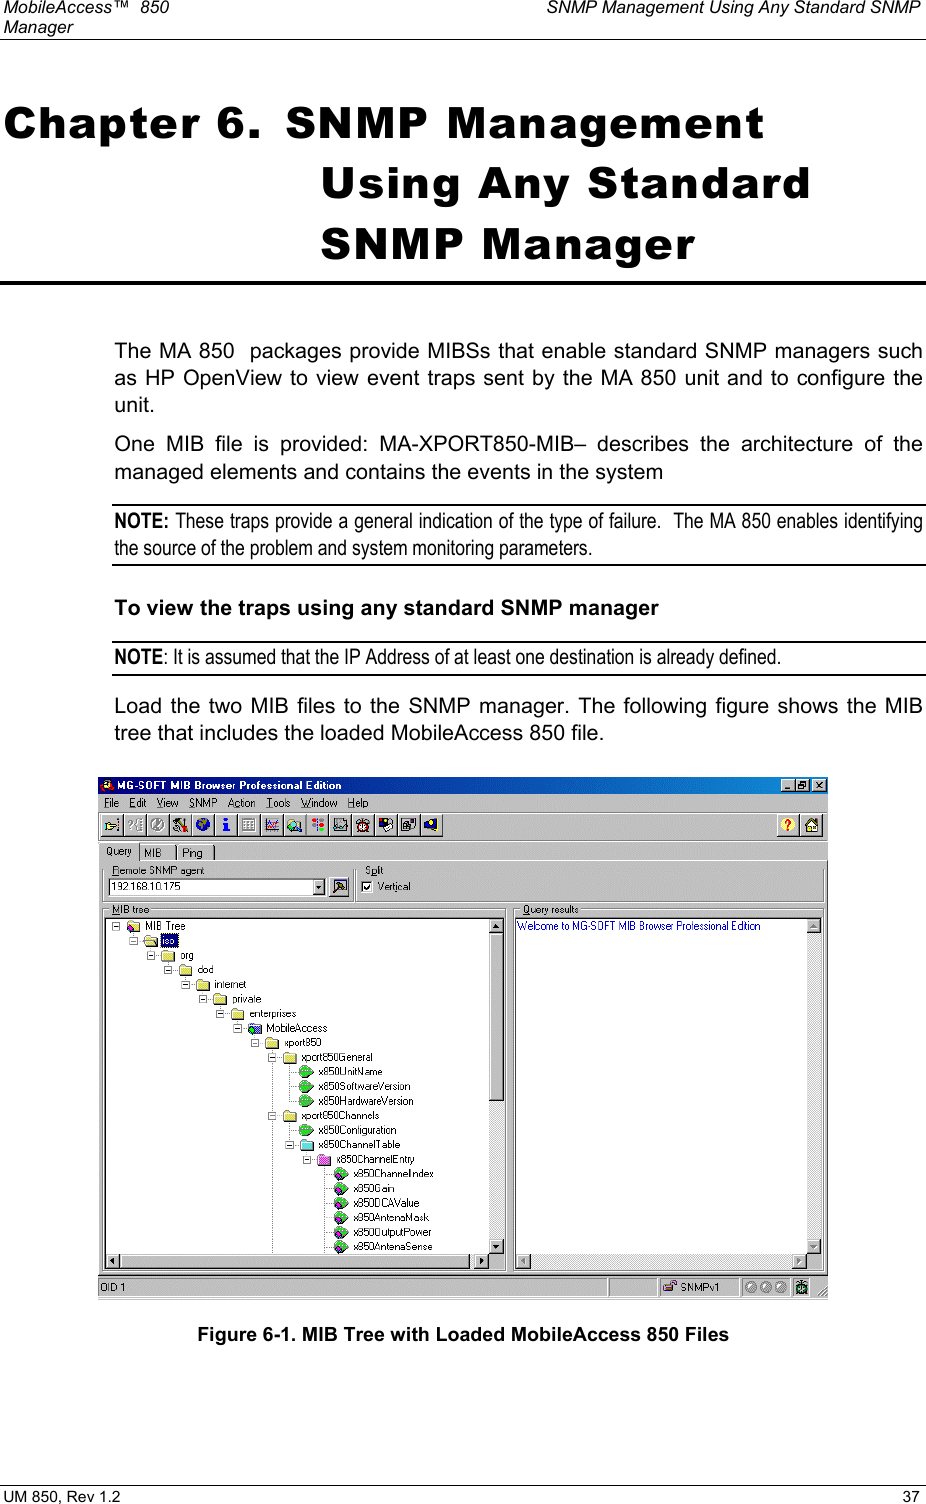Select the private tree node
926x1504 pixels.
pyautogui.click(x=247, y=999)
